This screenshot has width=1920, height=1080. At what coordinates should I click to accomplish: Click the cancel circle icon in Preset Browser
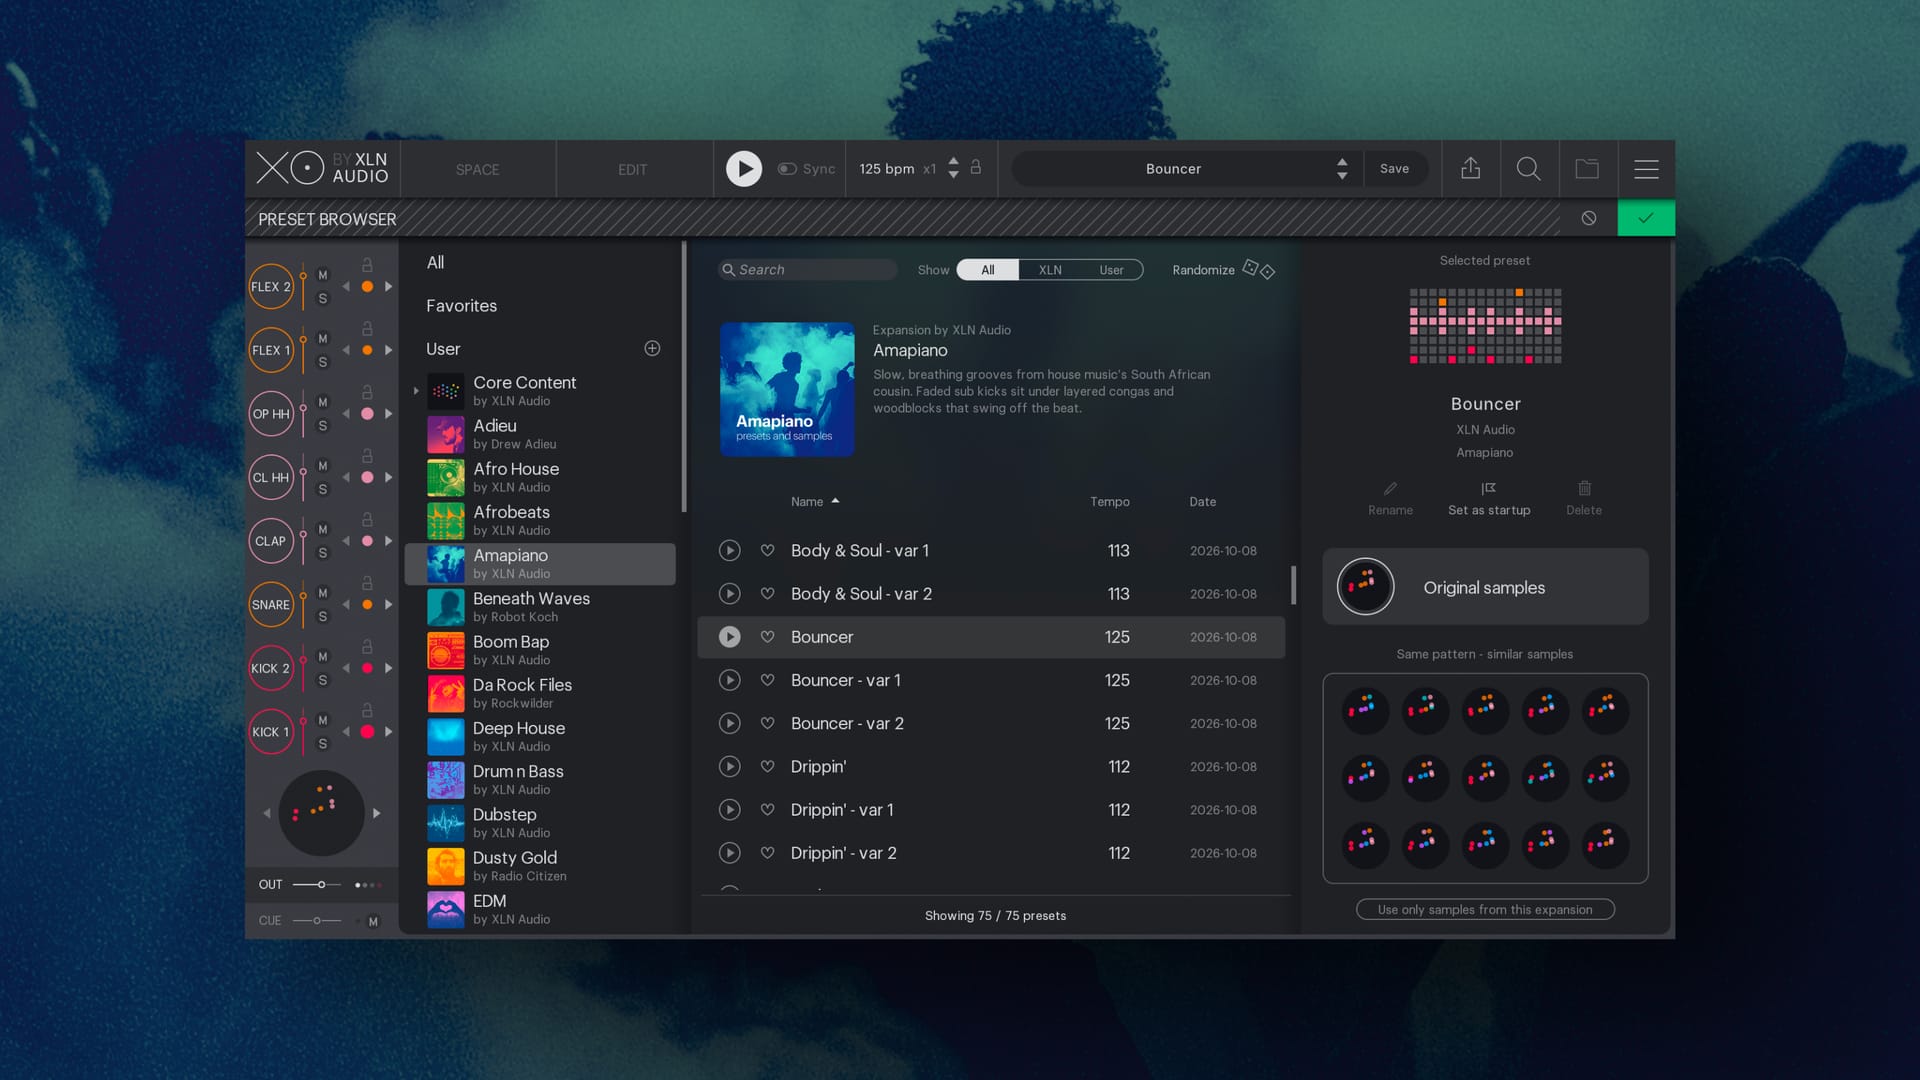[x=1589, y=218]
